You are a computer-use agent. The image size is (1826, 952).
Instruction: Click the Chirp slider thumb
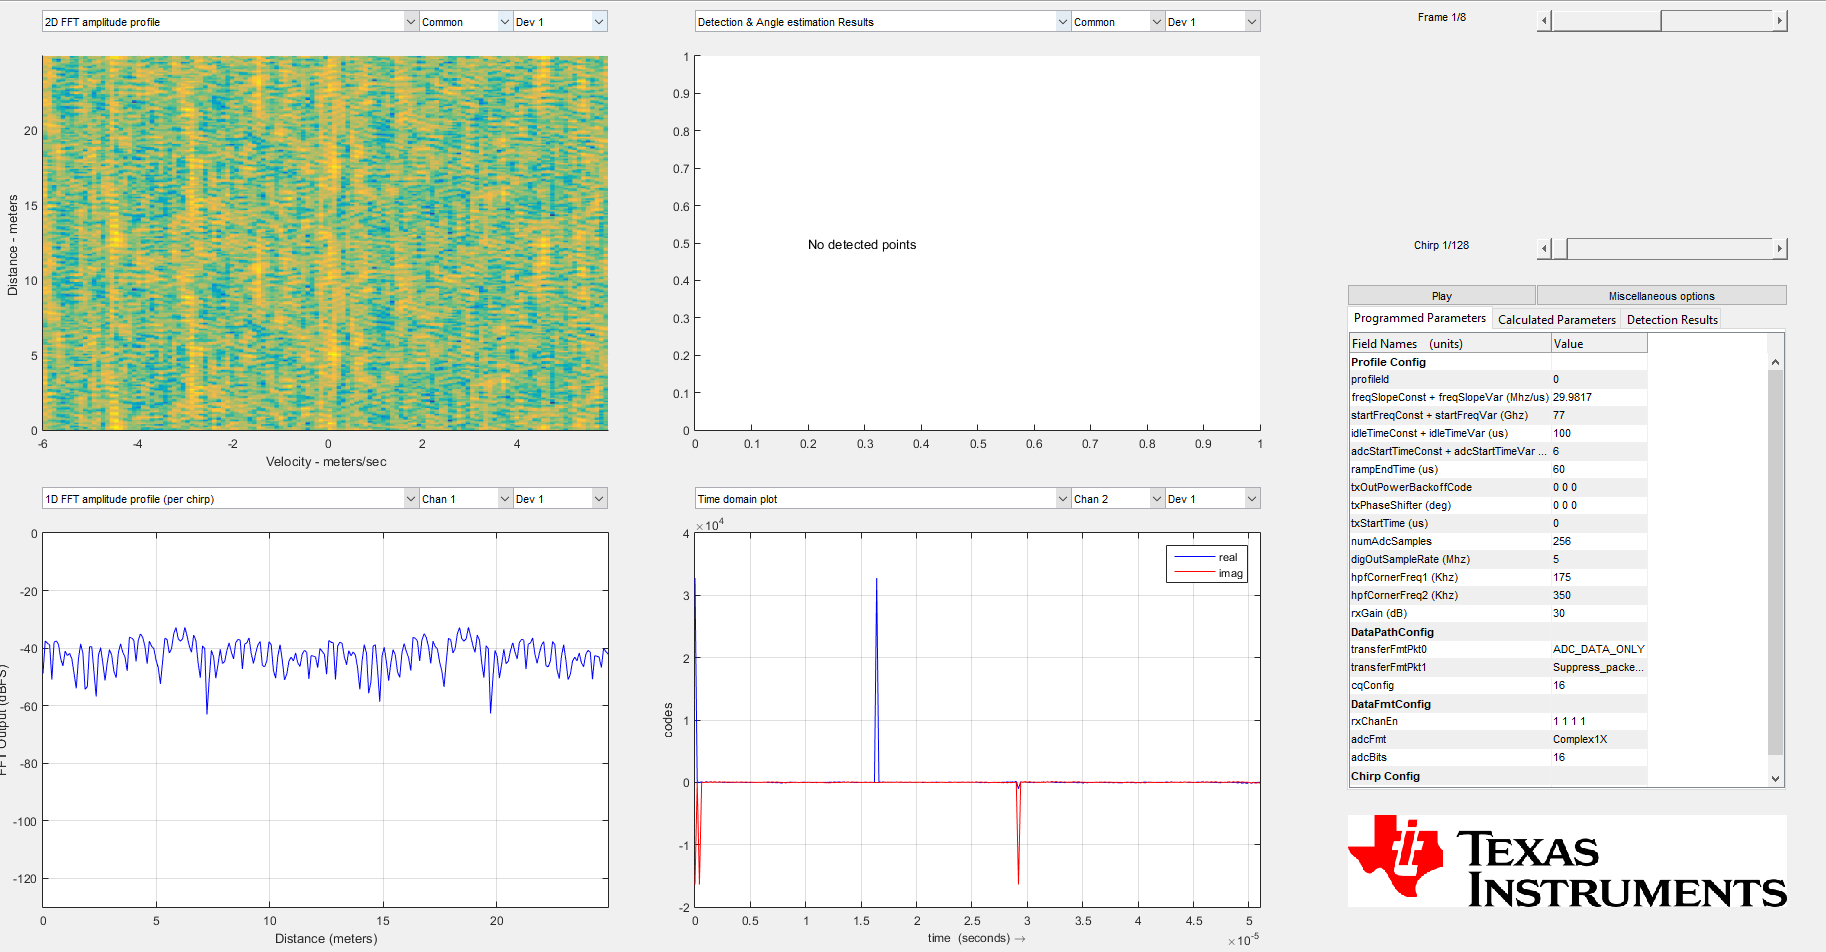tap(1559, 248)
